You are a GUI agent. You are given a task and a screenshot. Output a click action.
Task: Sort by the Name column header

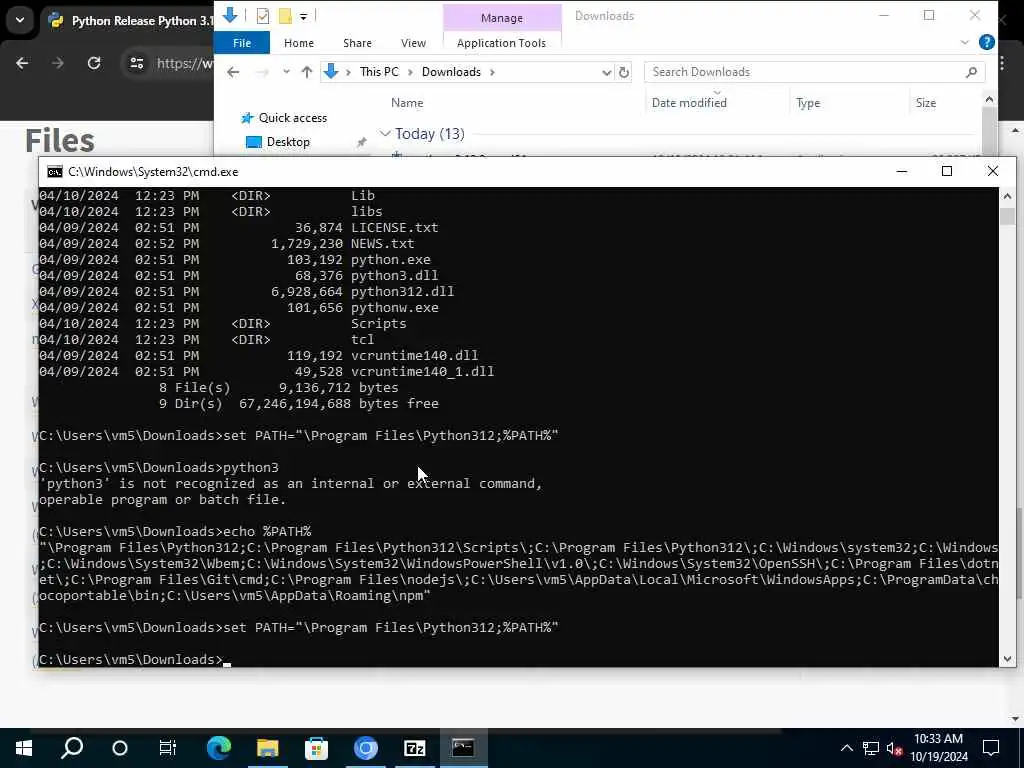pyautogui.click(x=407, y=103)
